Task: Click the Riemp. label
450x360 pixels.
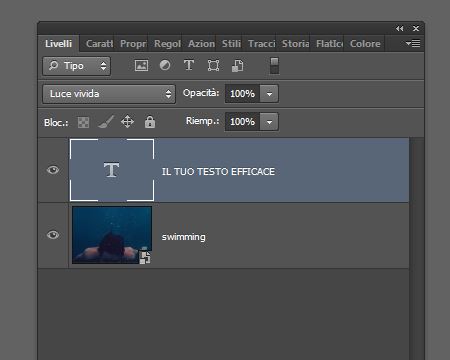Action: (202, 121)
